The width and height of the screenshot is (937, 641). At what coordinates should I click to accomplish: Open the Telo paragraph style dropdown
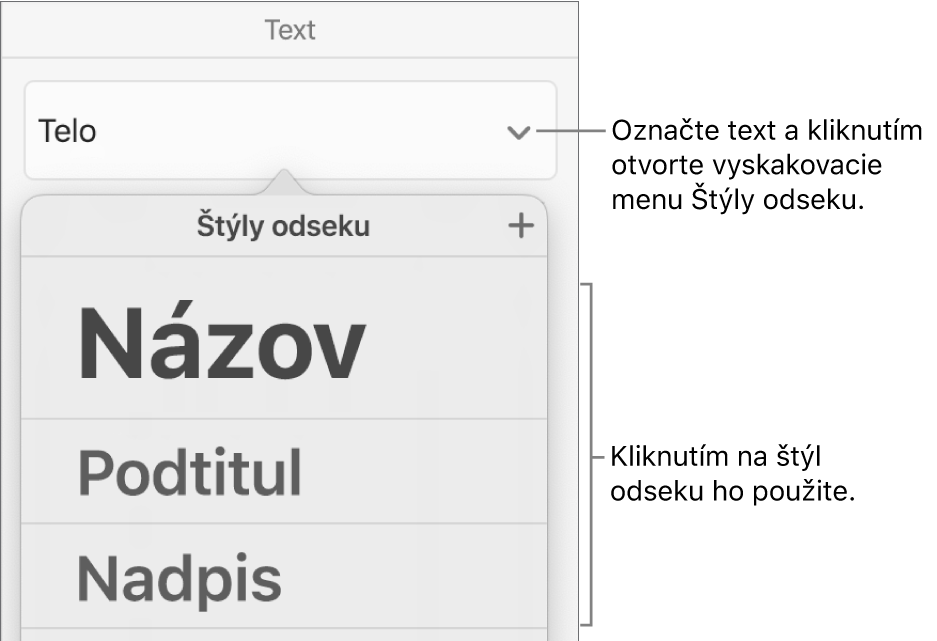click(290, 130)
